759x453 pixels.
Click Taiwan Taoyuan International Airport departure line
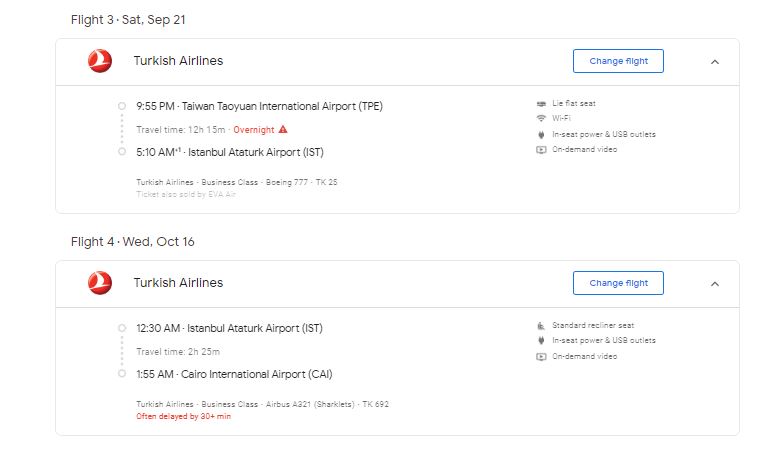(259, 106)
